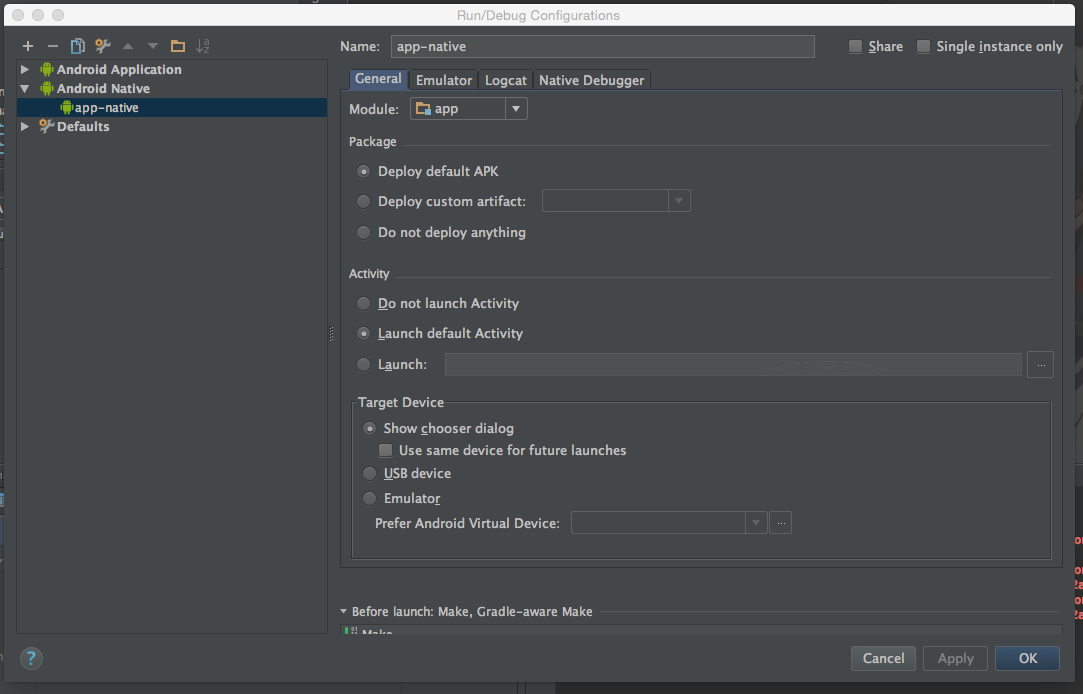Open the Native Debugger tab

591,79
